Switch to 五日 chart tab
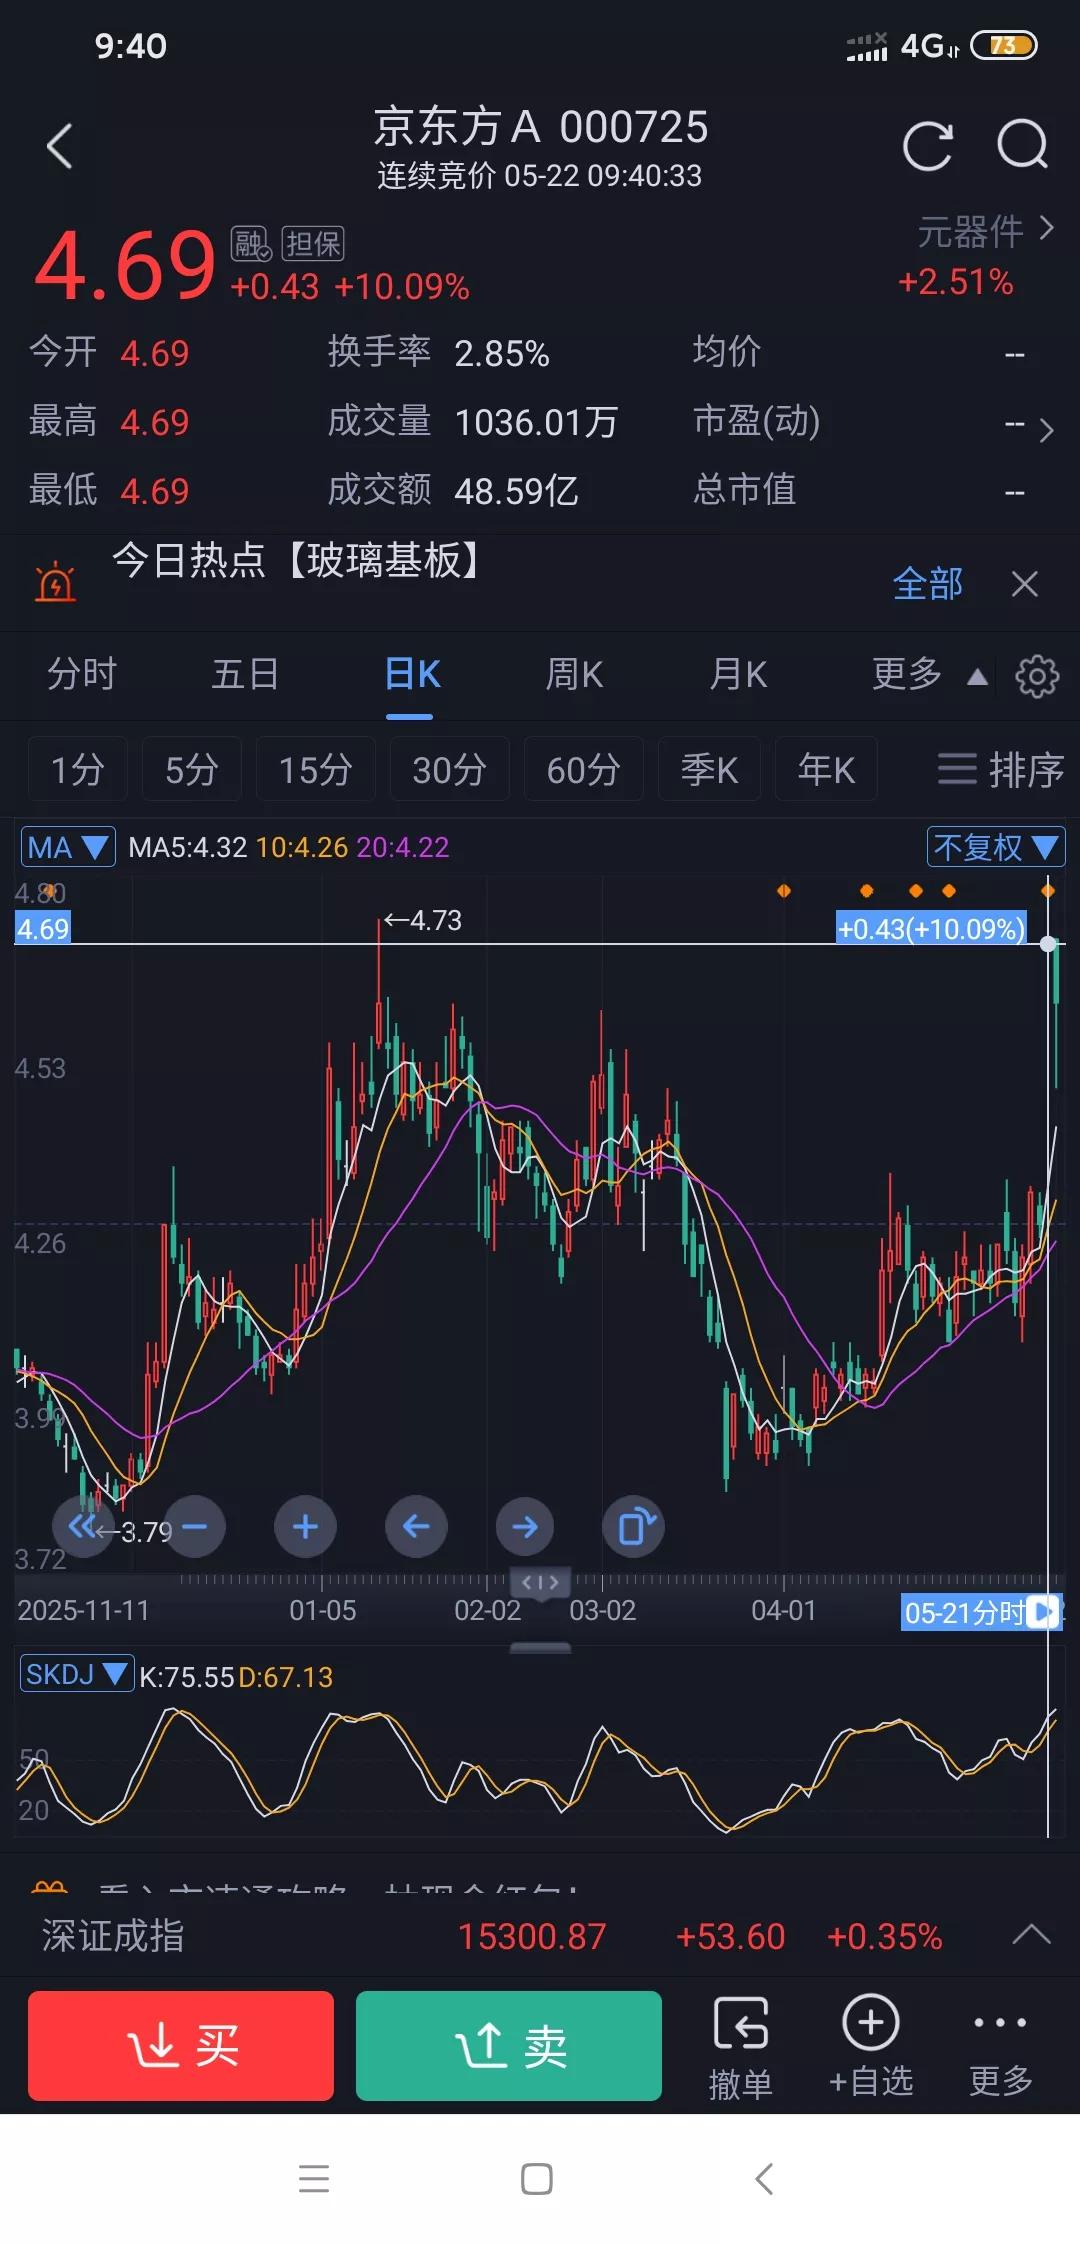This screenshot has height=2244, width=1080. [245, 674]
